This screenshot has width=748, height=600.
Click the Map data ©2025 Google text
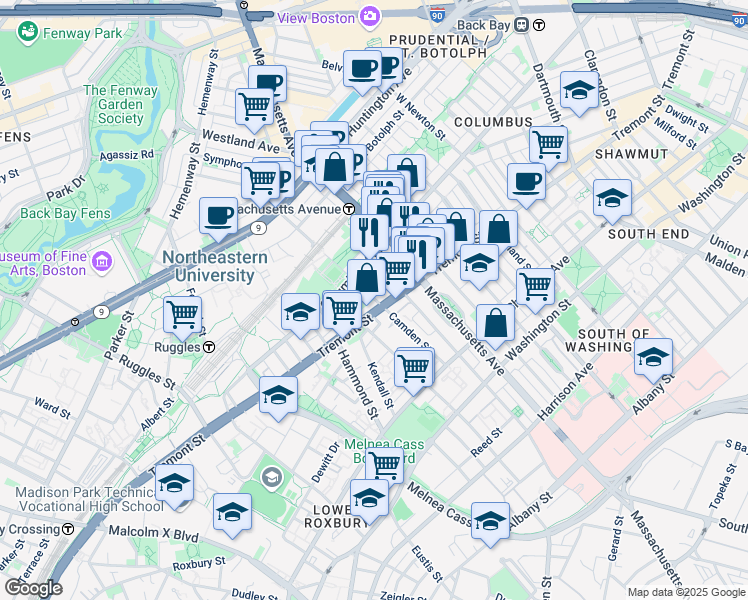686,592
